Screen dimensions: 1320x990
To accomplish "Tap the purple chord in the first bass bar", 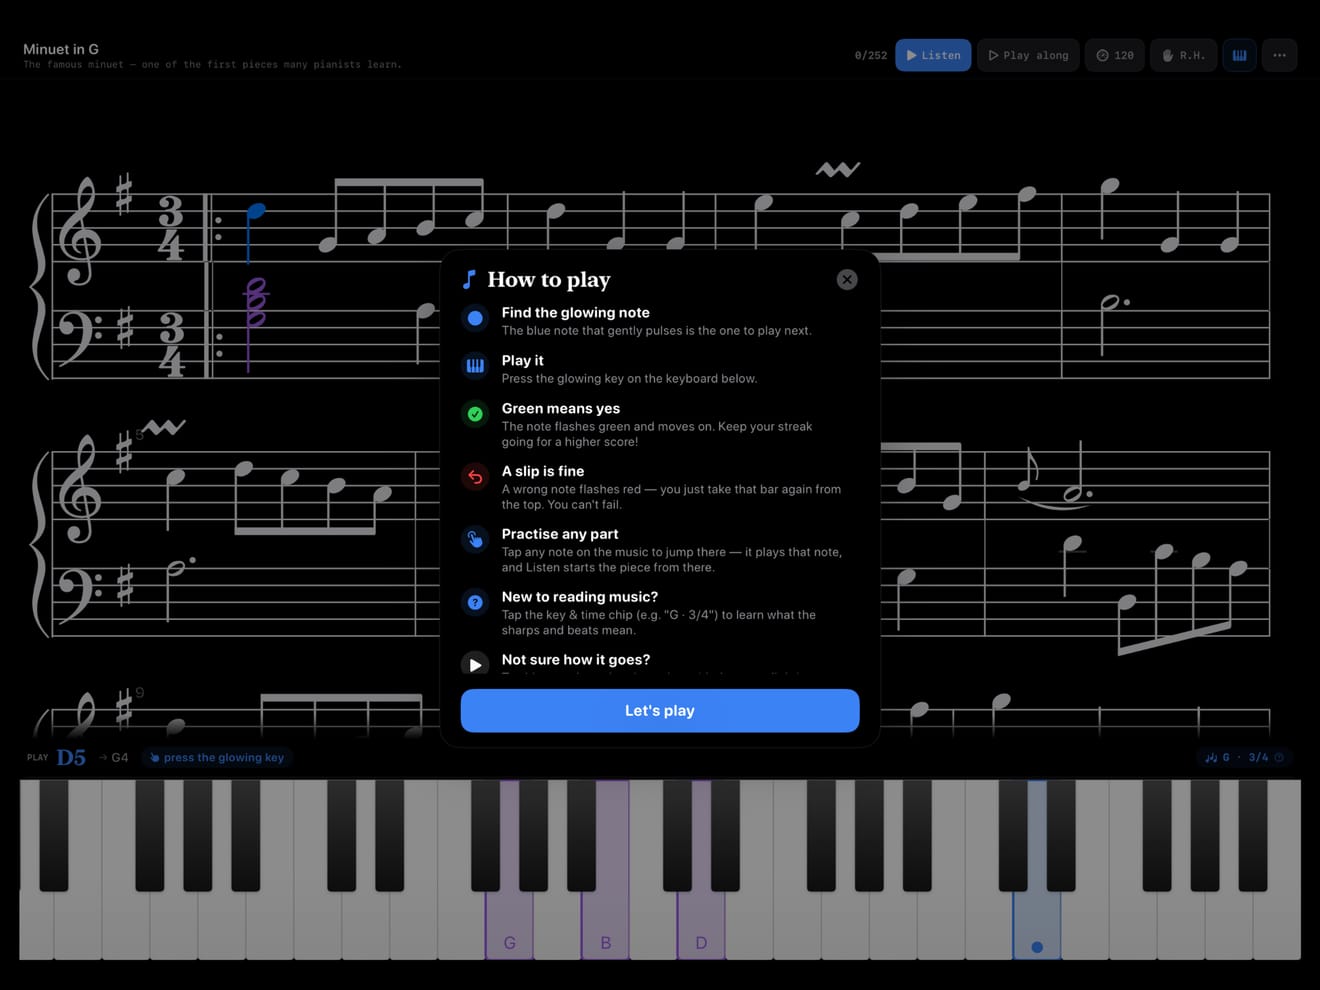I will coord(256,302).
